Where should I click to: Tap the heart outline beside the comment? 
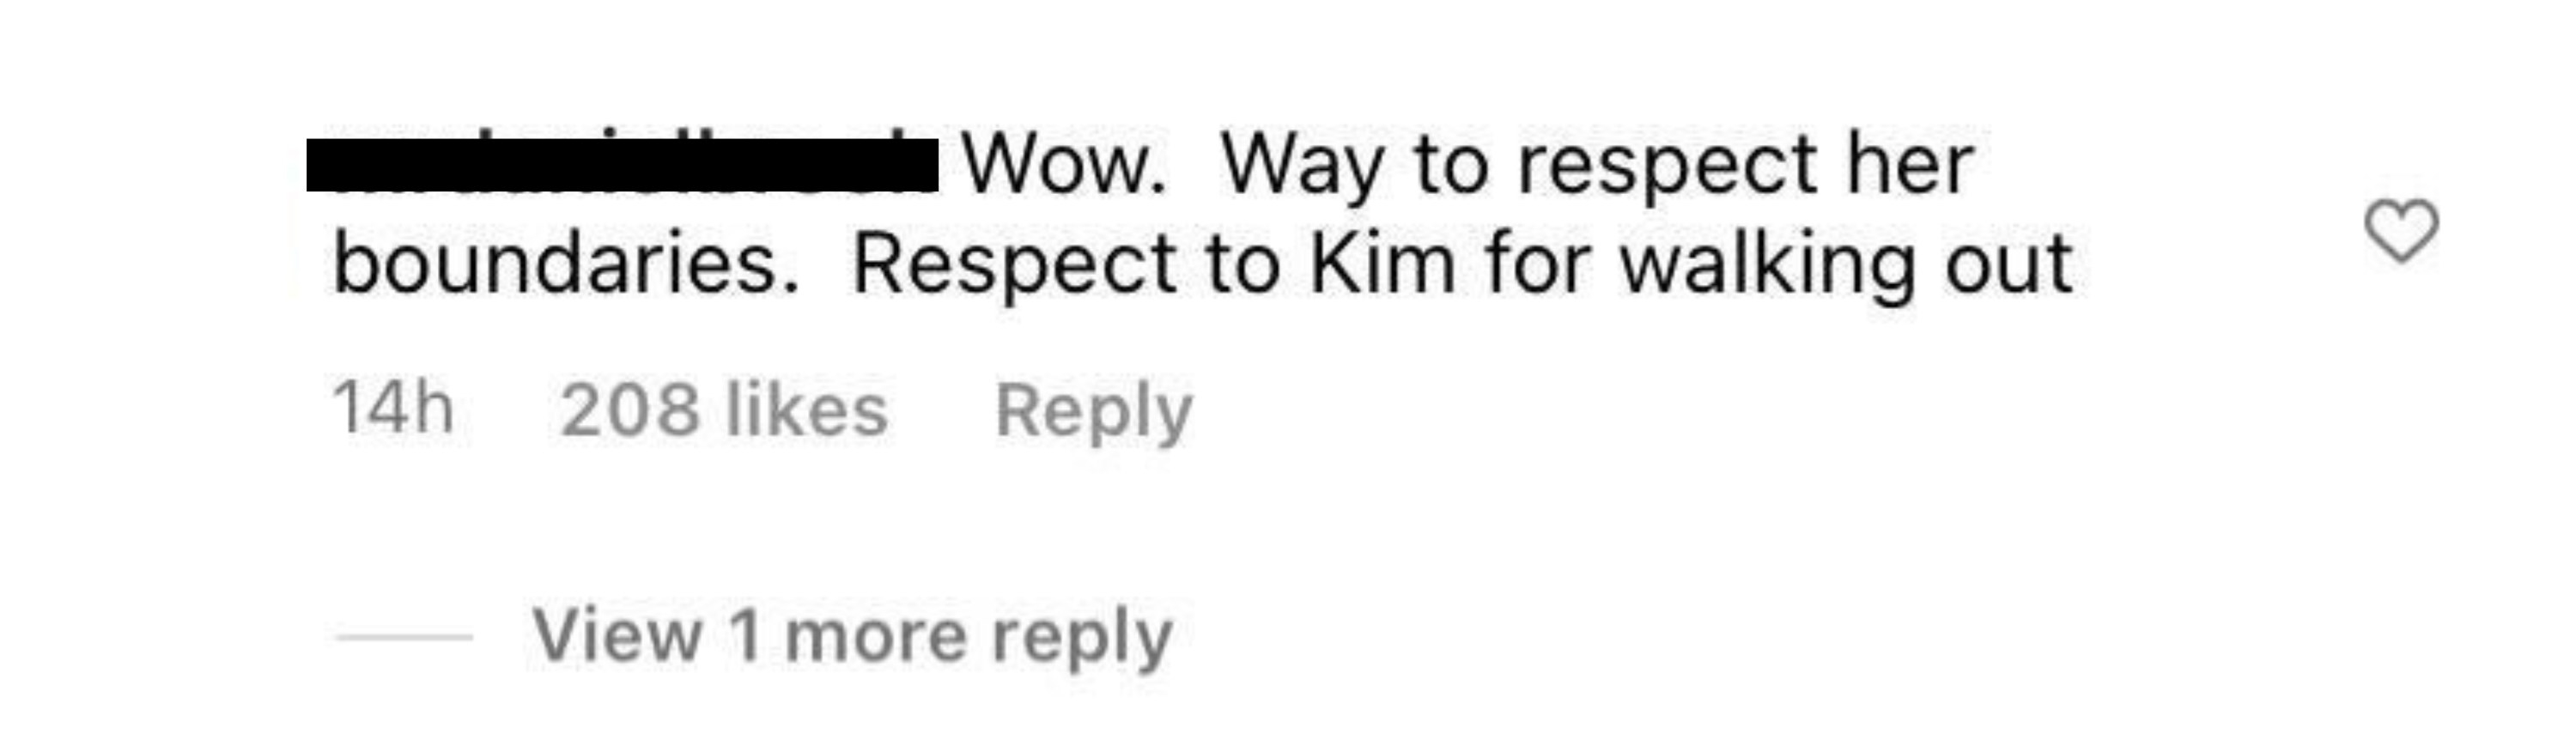pyautogui.click(x=2401, y=232)
